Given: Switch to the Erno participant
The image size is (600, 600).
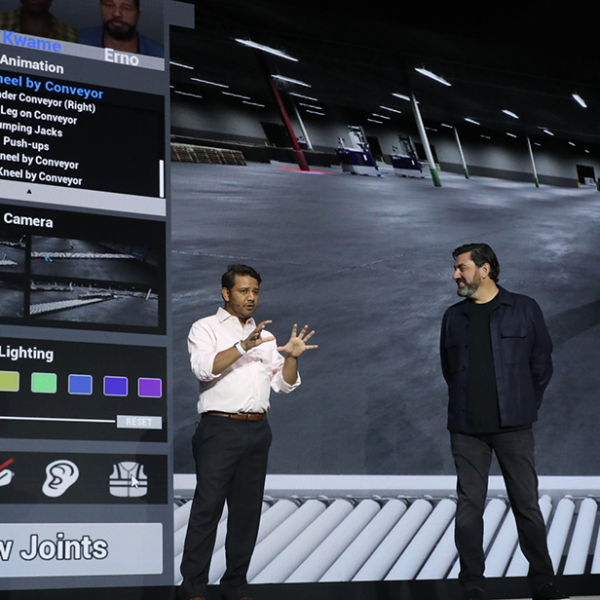Looking at the screenshot, I should [121, 56].
